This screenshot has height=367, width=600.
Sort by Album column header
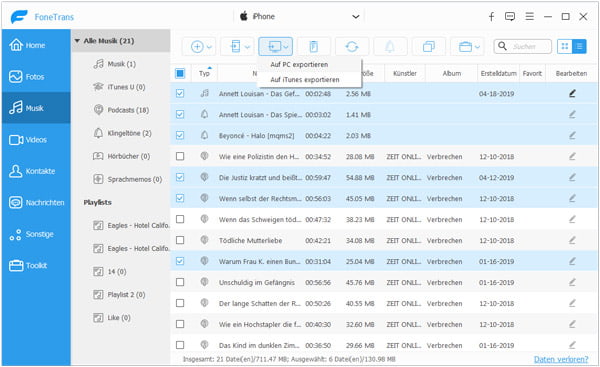tap(452, 73)
